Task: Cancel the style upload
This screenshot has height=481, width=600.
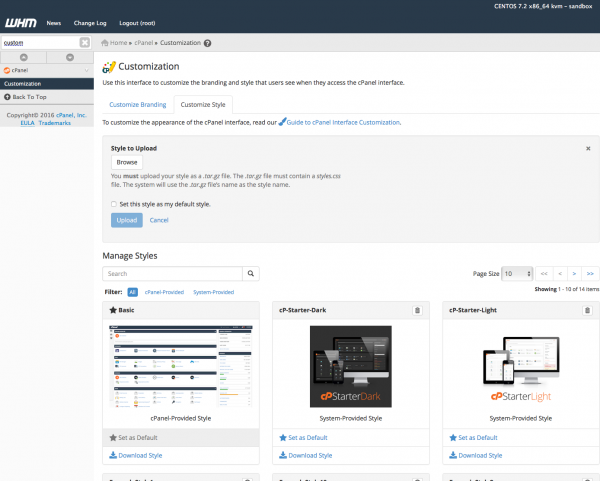Action: pyautogui.click(x=159, y=220)
